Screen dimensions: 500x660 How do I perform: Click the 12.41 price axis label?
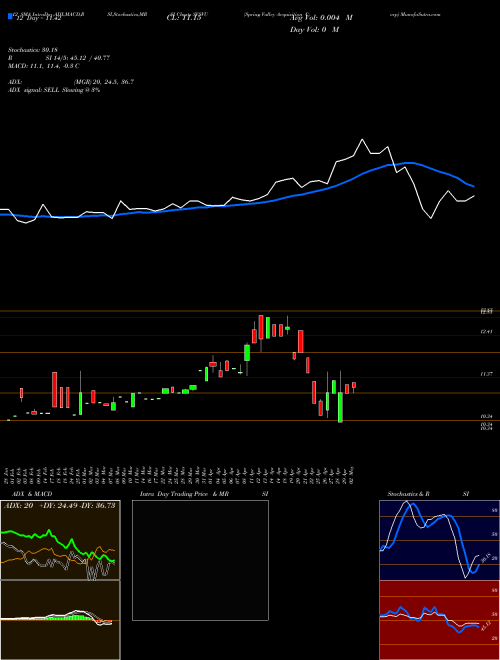coord(486,332)
